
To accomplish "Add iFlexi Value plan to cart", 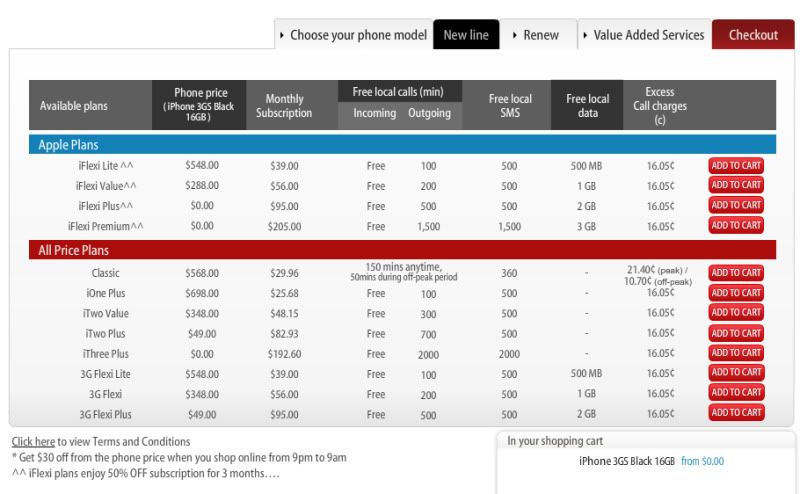I will pos(736,185).
